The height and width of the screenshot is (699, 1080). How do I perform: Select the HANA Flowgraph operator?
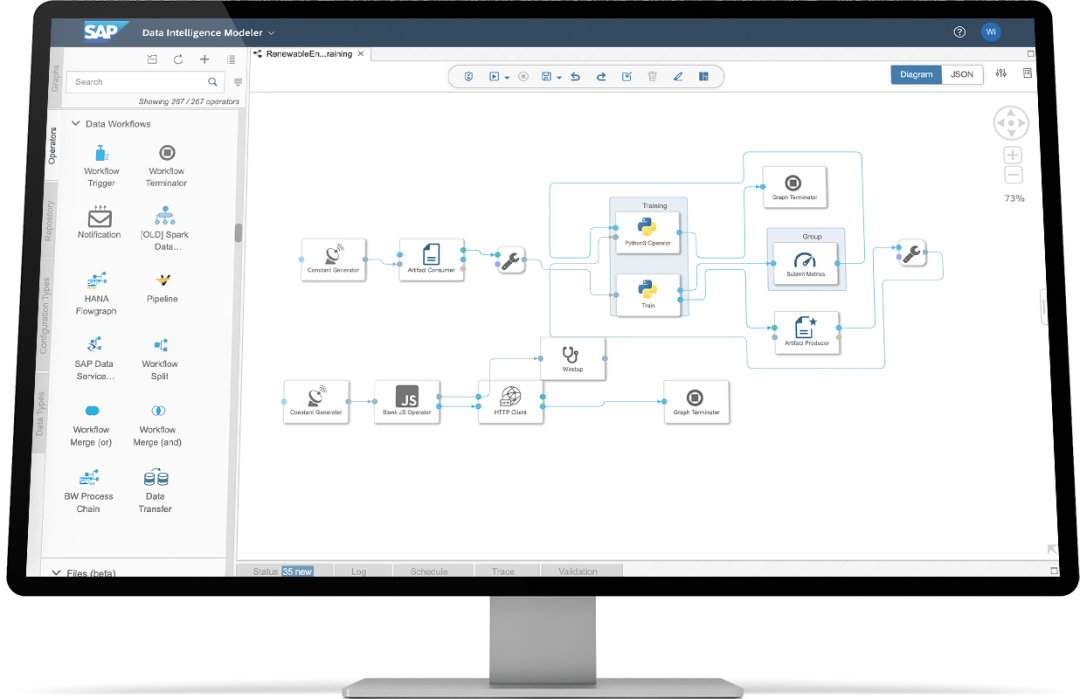coord(96,293)
